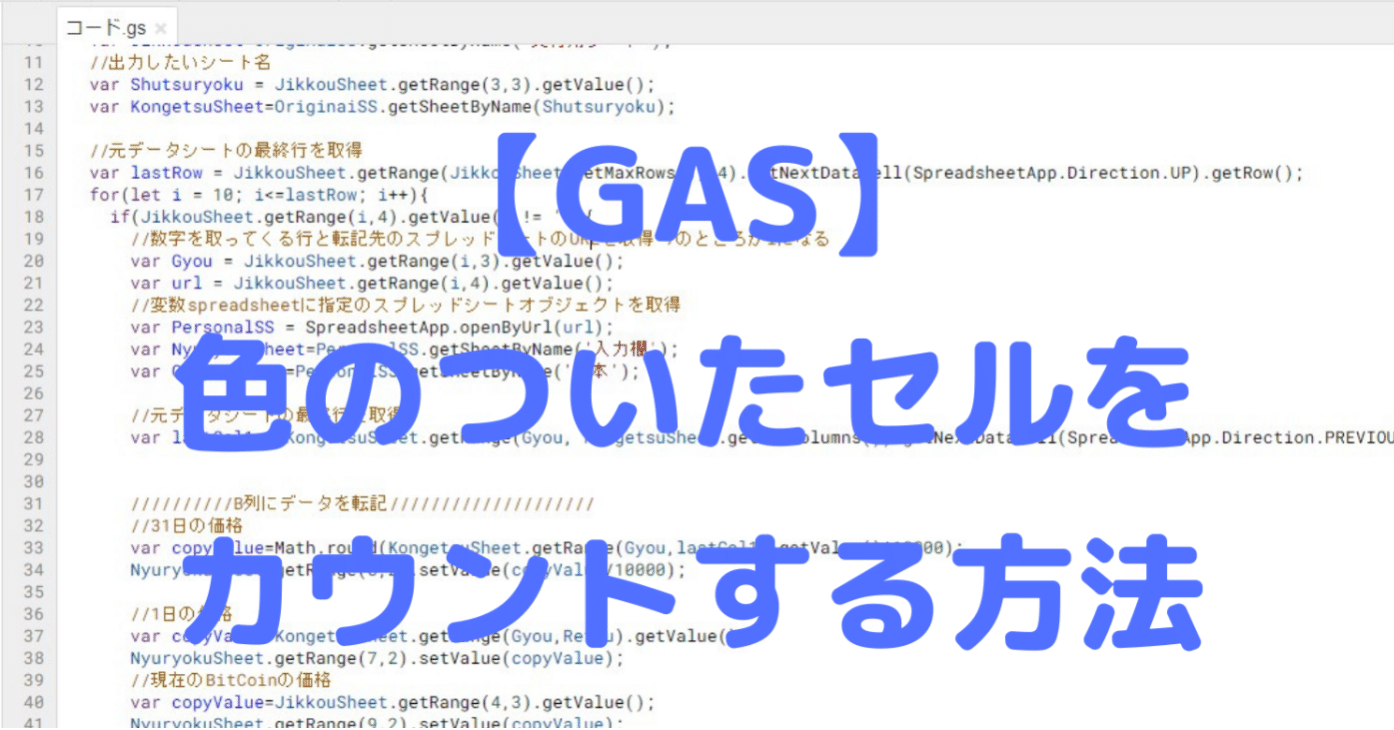Click the var Gyou declaration line

pos(377,261)
